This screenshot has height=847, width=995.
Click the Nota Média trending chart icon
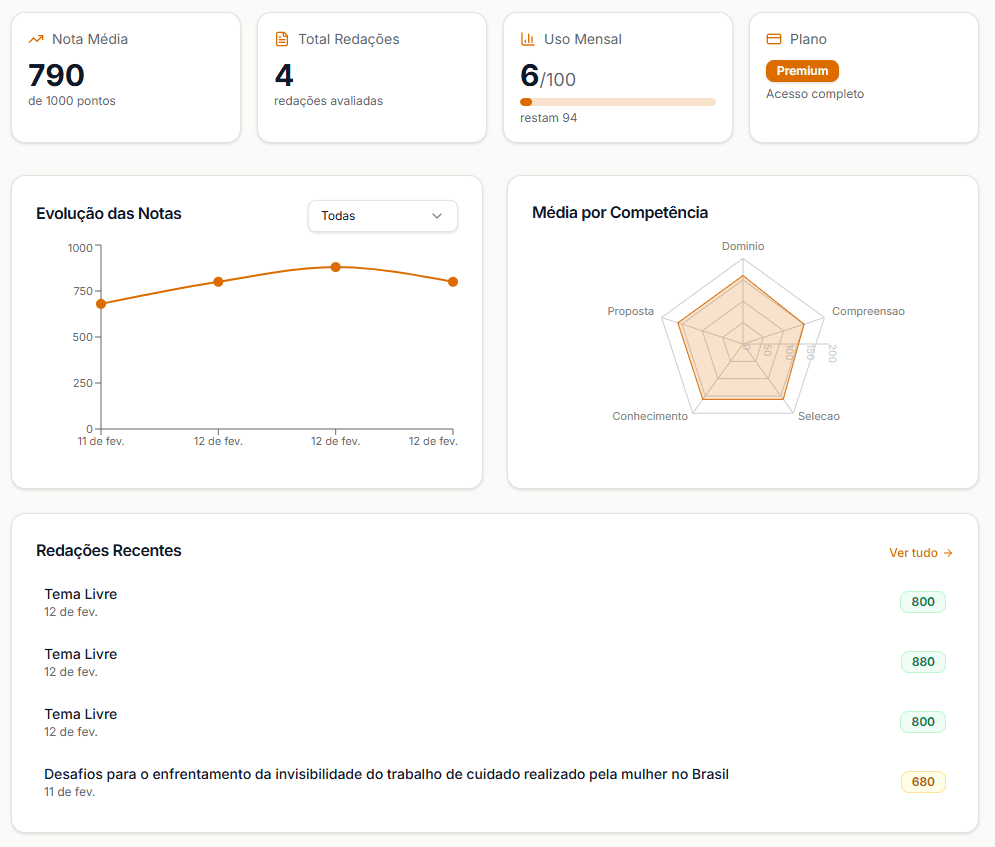[37, 38]
